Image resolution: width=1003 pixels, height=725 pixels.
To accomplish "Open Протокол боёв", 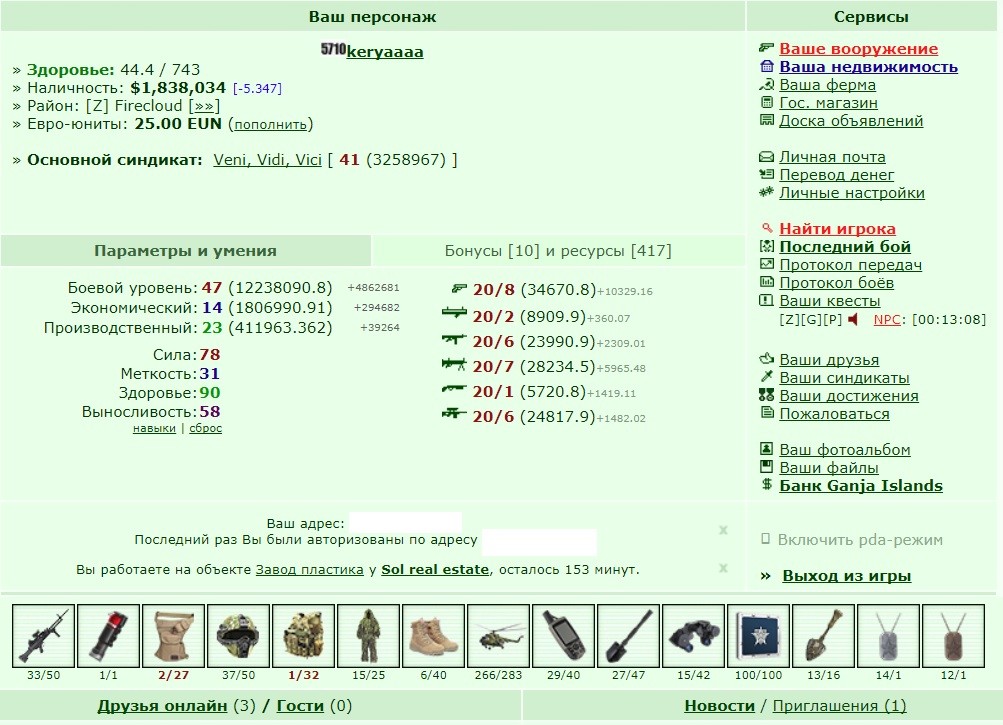I will point(836,282).
